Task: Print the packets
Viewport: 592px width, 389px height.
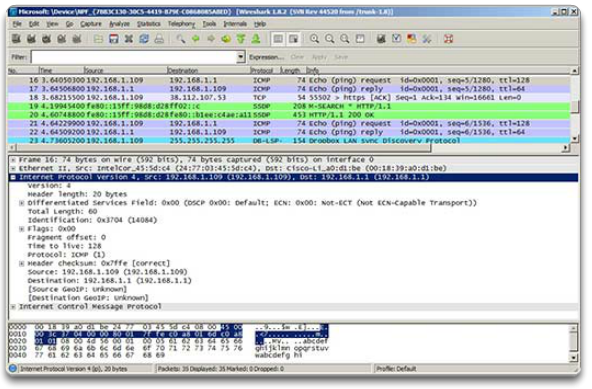Action: pos(159,39)
